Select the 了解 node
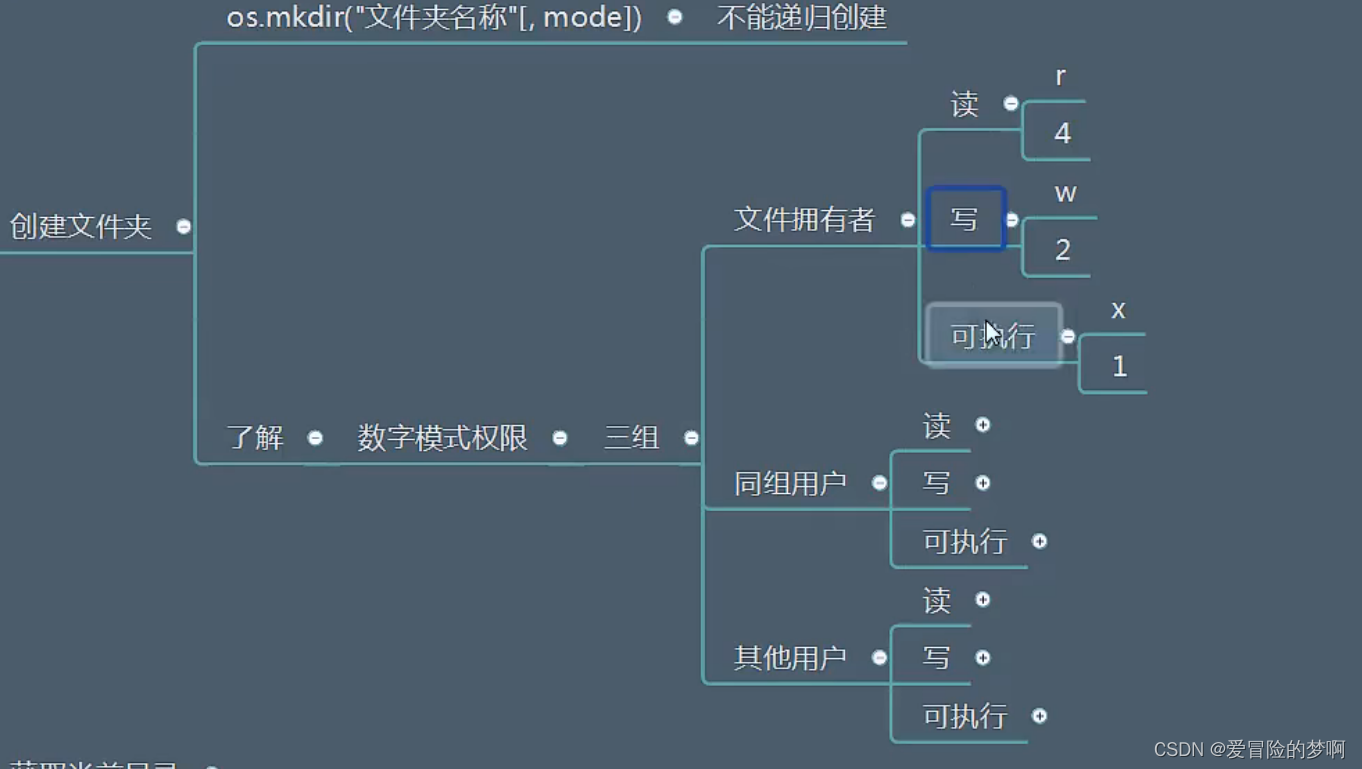 [x=255, y=438]
